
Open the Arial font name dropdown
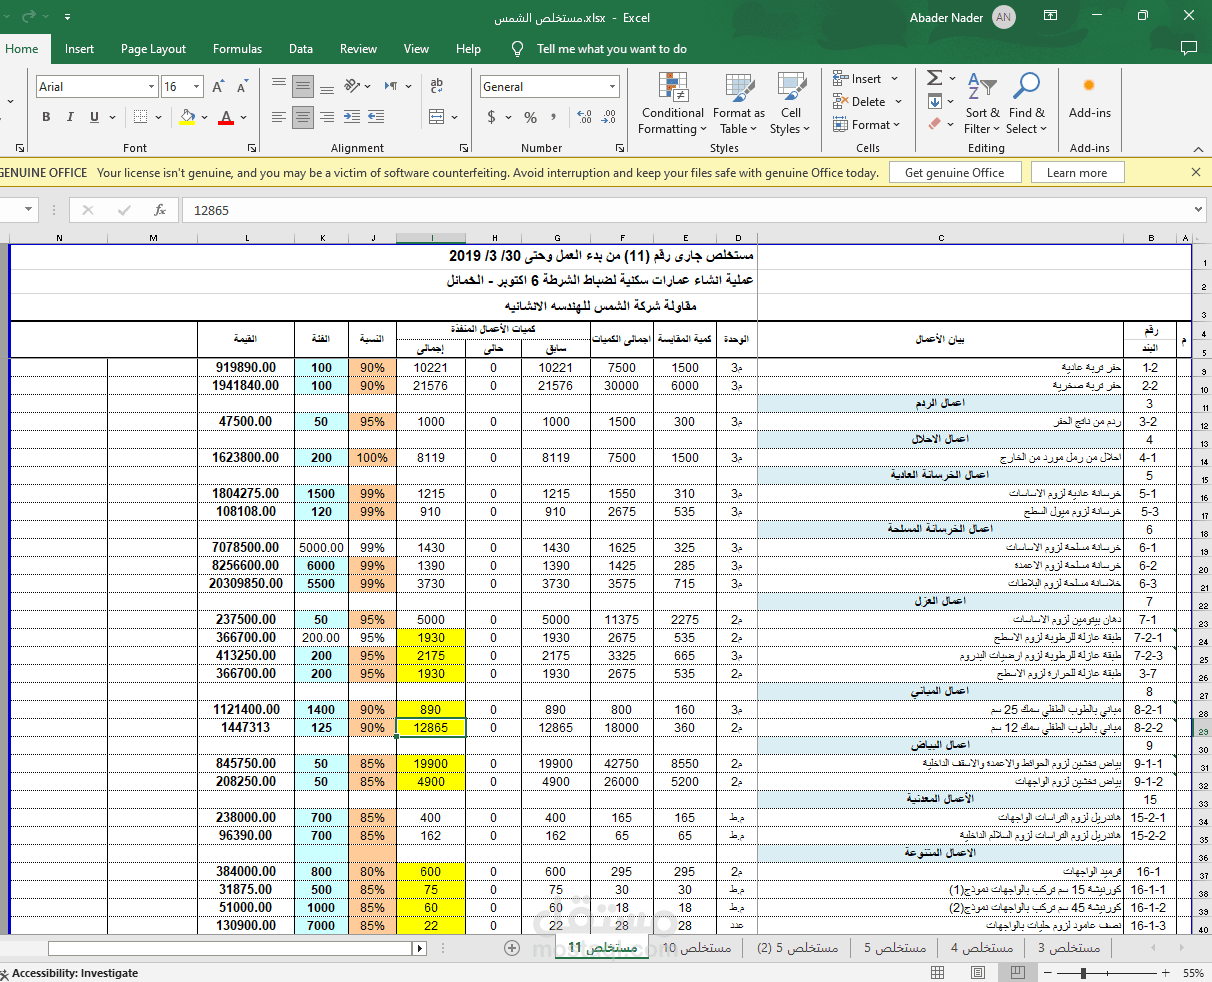click(151, 87)
